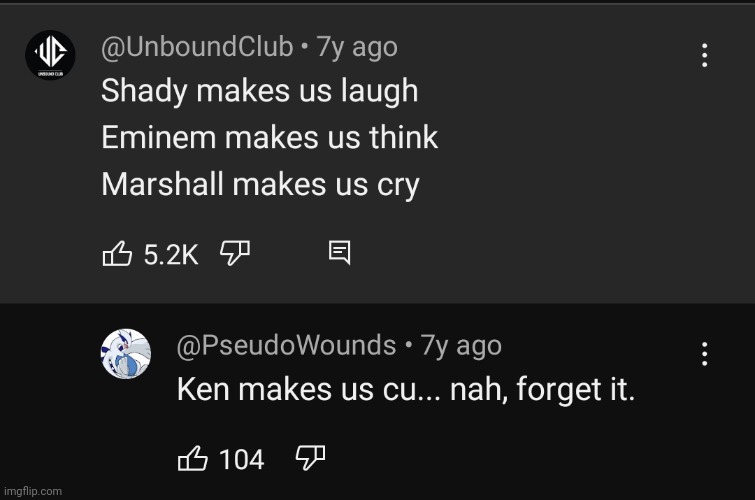Thumbs down the PseudoWounds reply

click(x=310, y=459)
